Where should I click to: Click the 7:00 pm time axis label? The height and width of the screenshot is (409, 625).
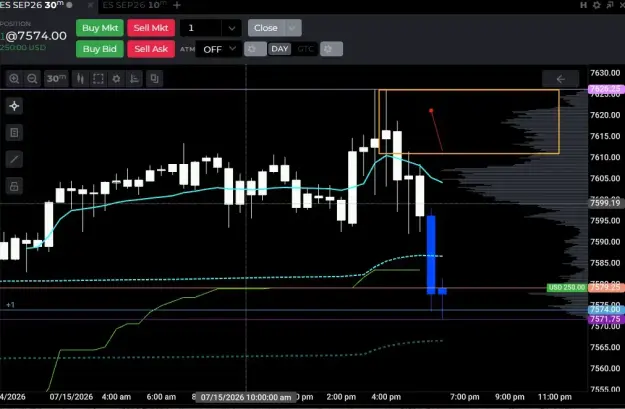(x=464, y=397)
